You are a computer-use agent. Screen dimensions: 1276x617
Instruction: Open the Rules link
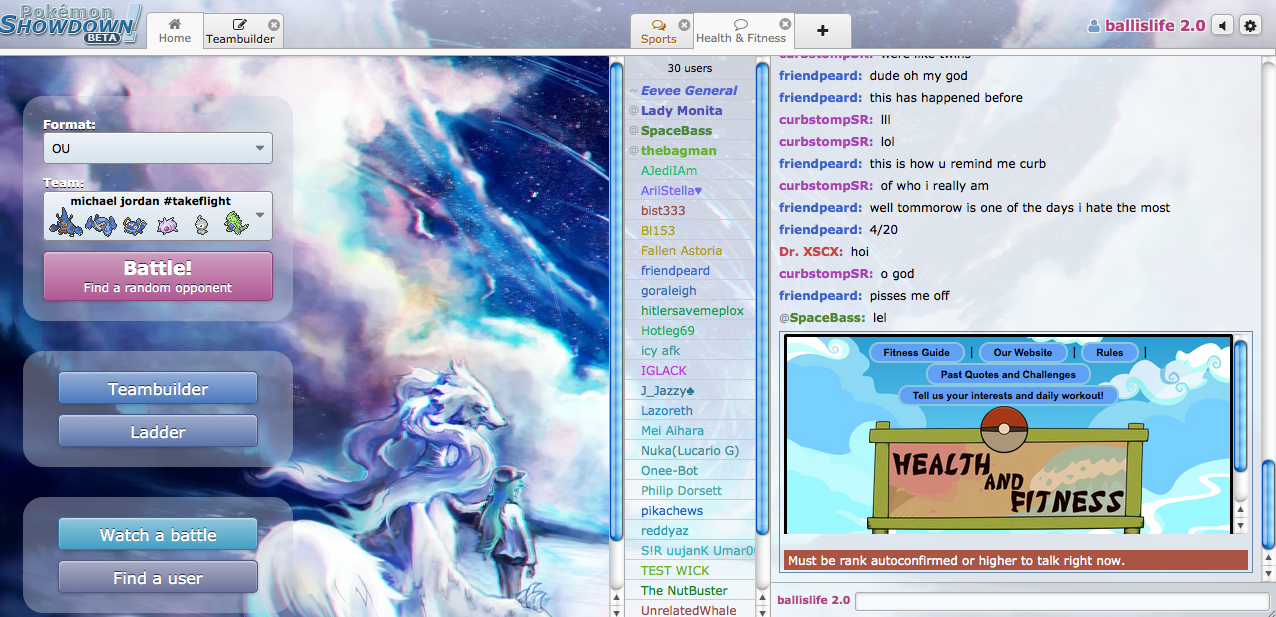(1110, 352)
